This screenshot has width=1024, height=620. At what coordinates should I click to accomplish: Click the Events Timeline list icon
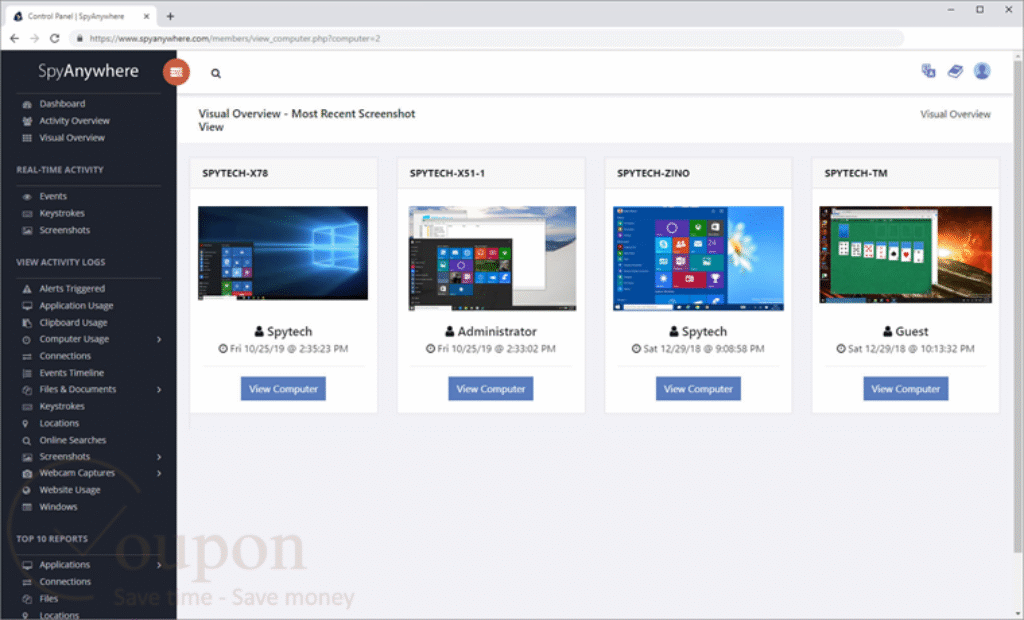[27, 374]
